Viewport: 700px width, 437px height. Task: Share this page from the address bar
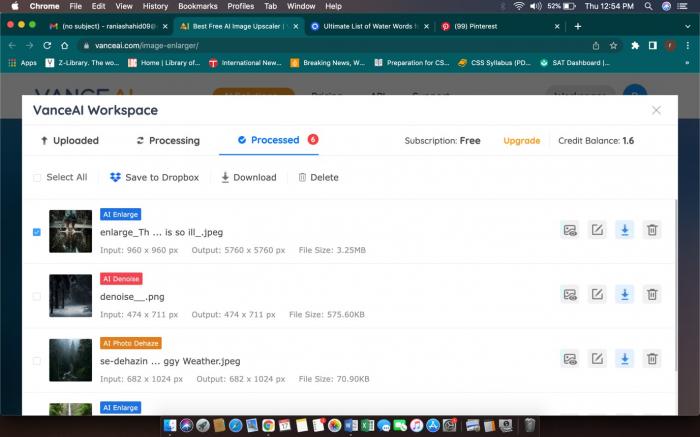(x=596, y=46)
